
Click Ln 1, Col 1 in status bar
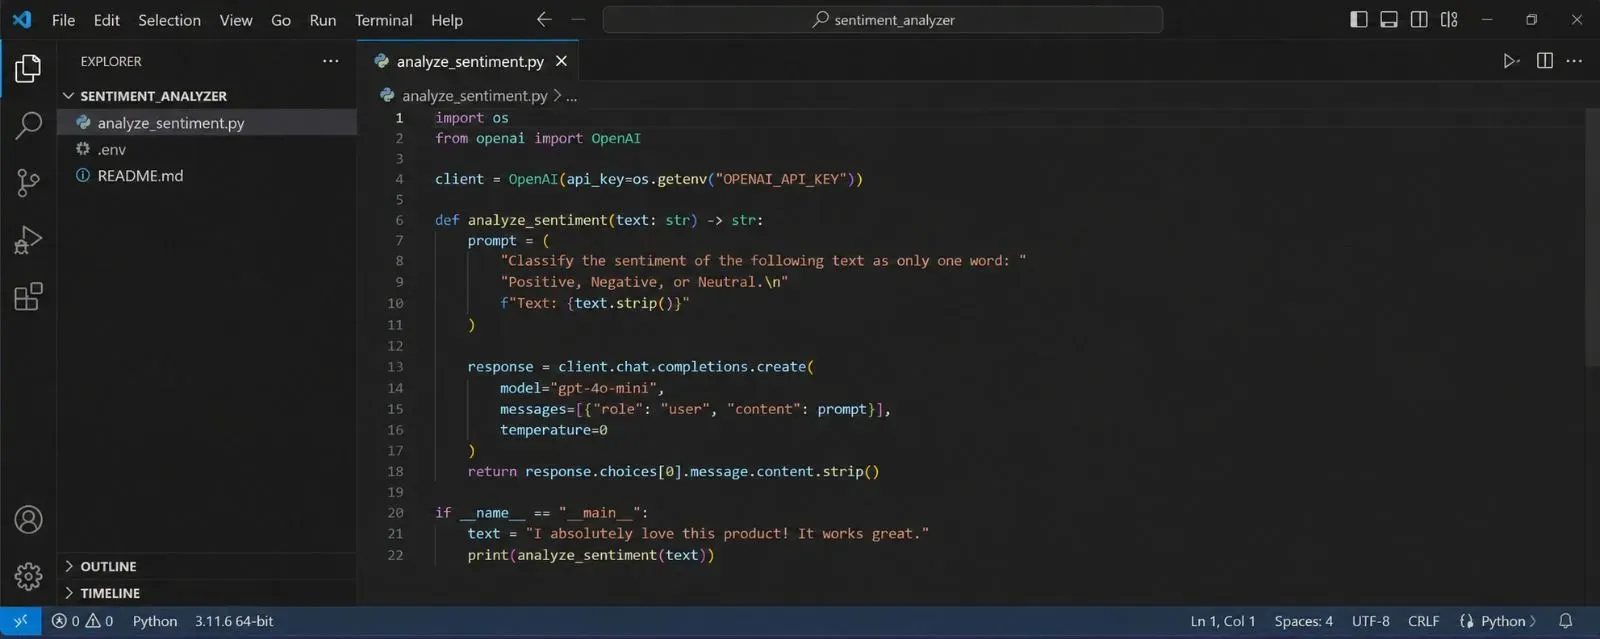[x=1223, y=621]
